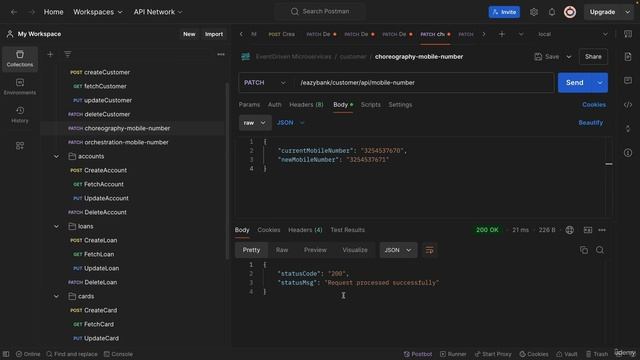Click the Share button

593,57
